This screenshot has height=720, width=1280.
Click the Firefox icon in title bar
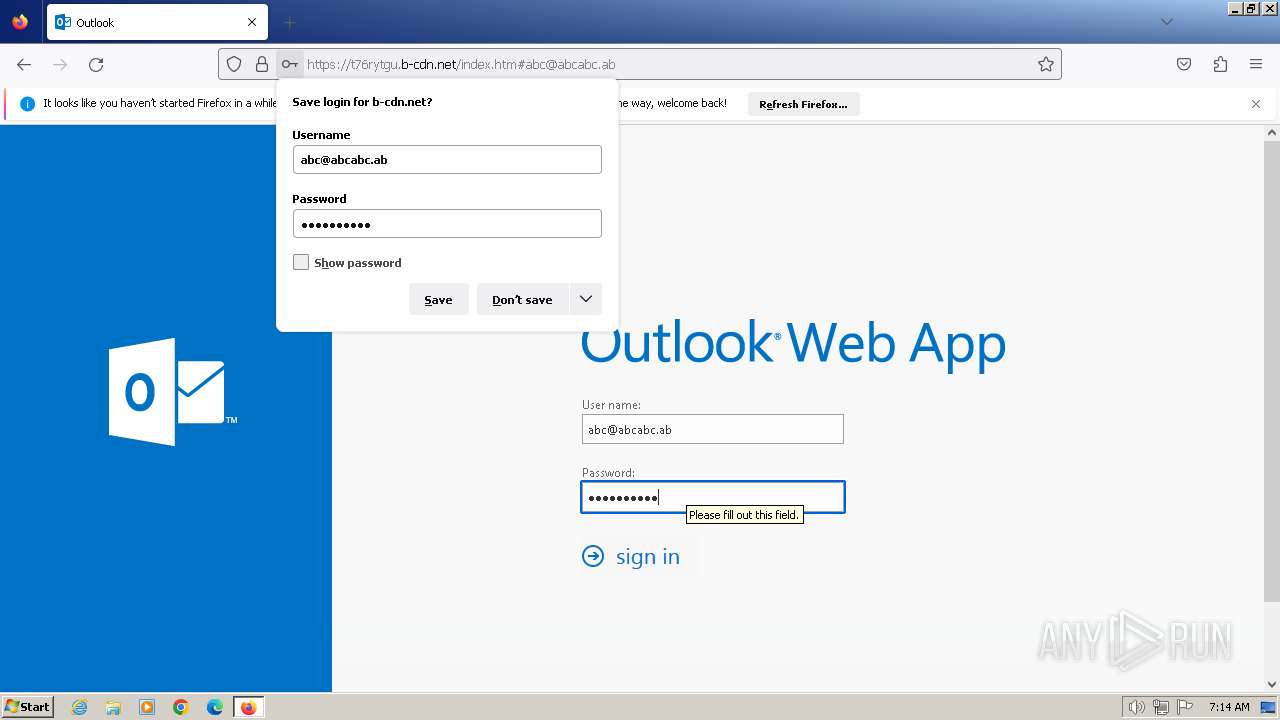pyautogui.click(x=20, y=22)
